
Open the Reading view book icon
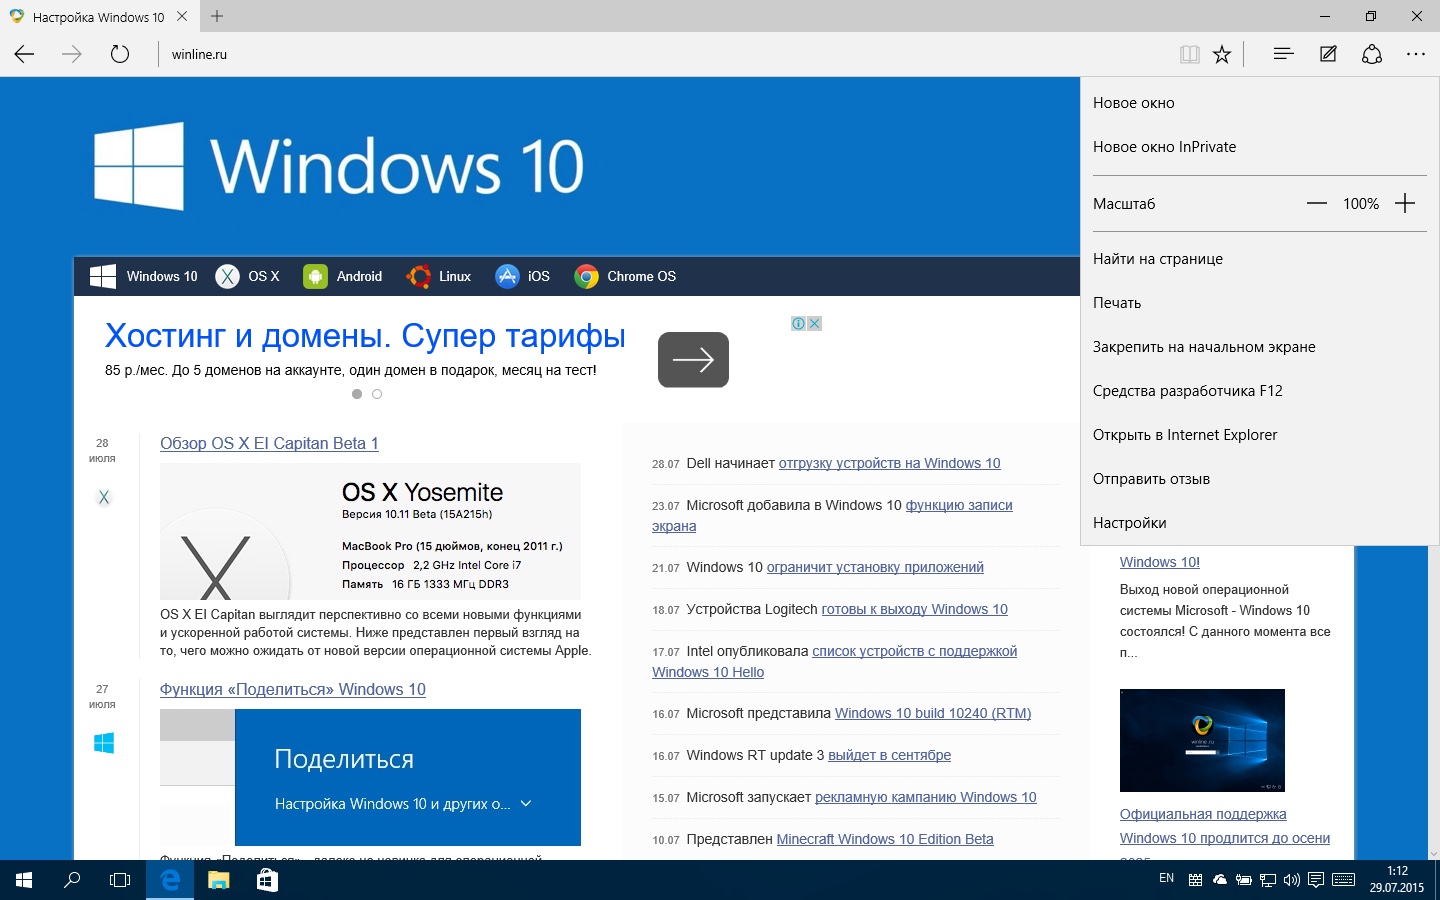coord(1189,55)
